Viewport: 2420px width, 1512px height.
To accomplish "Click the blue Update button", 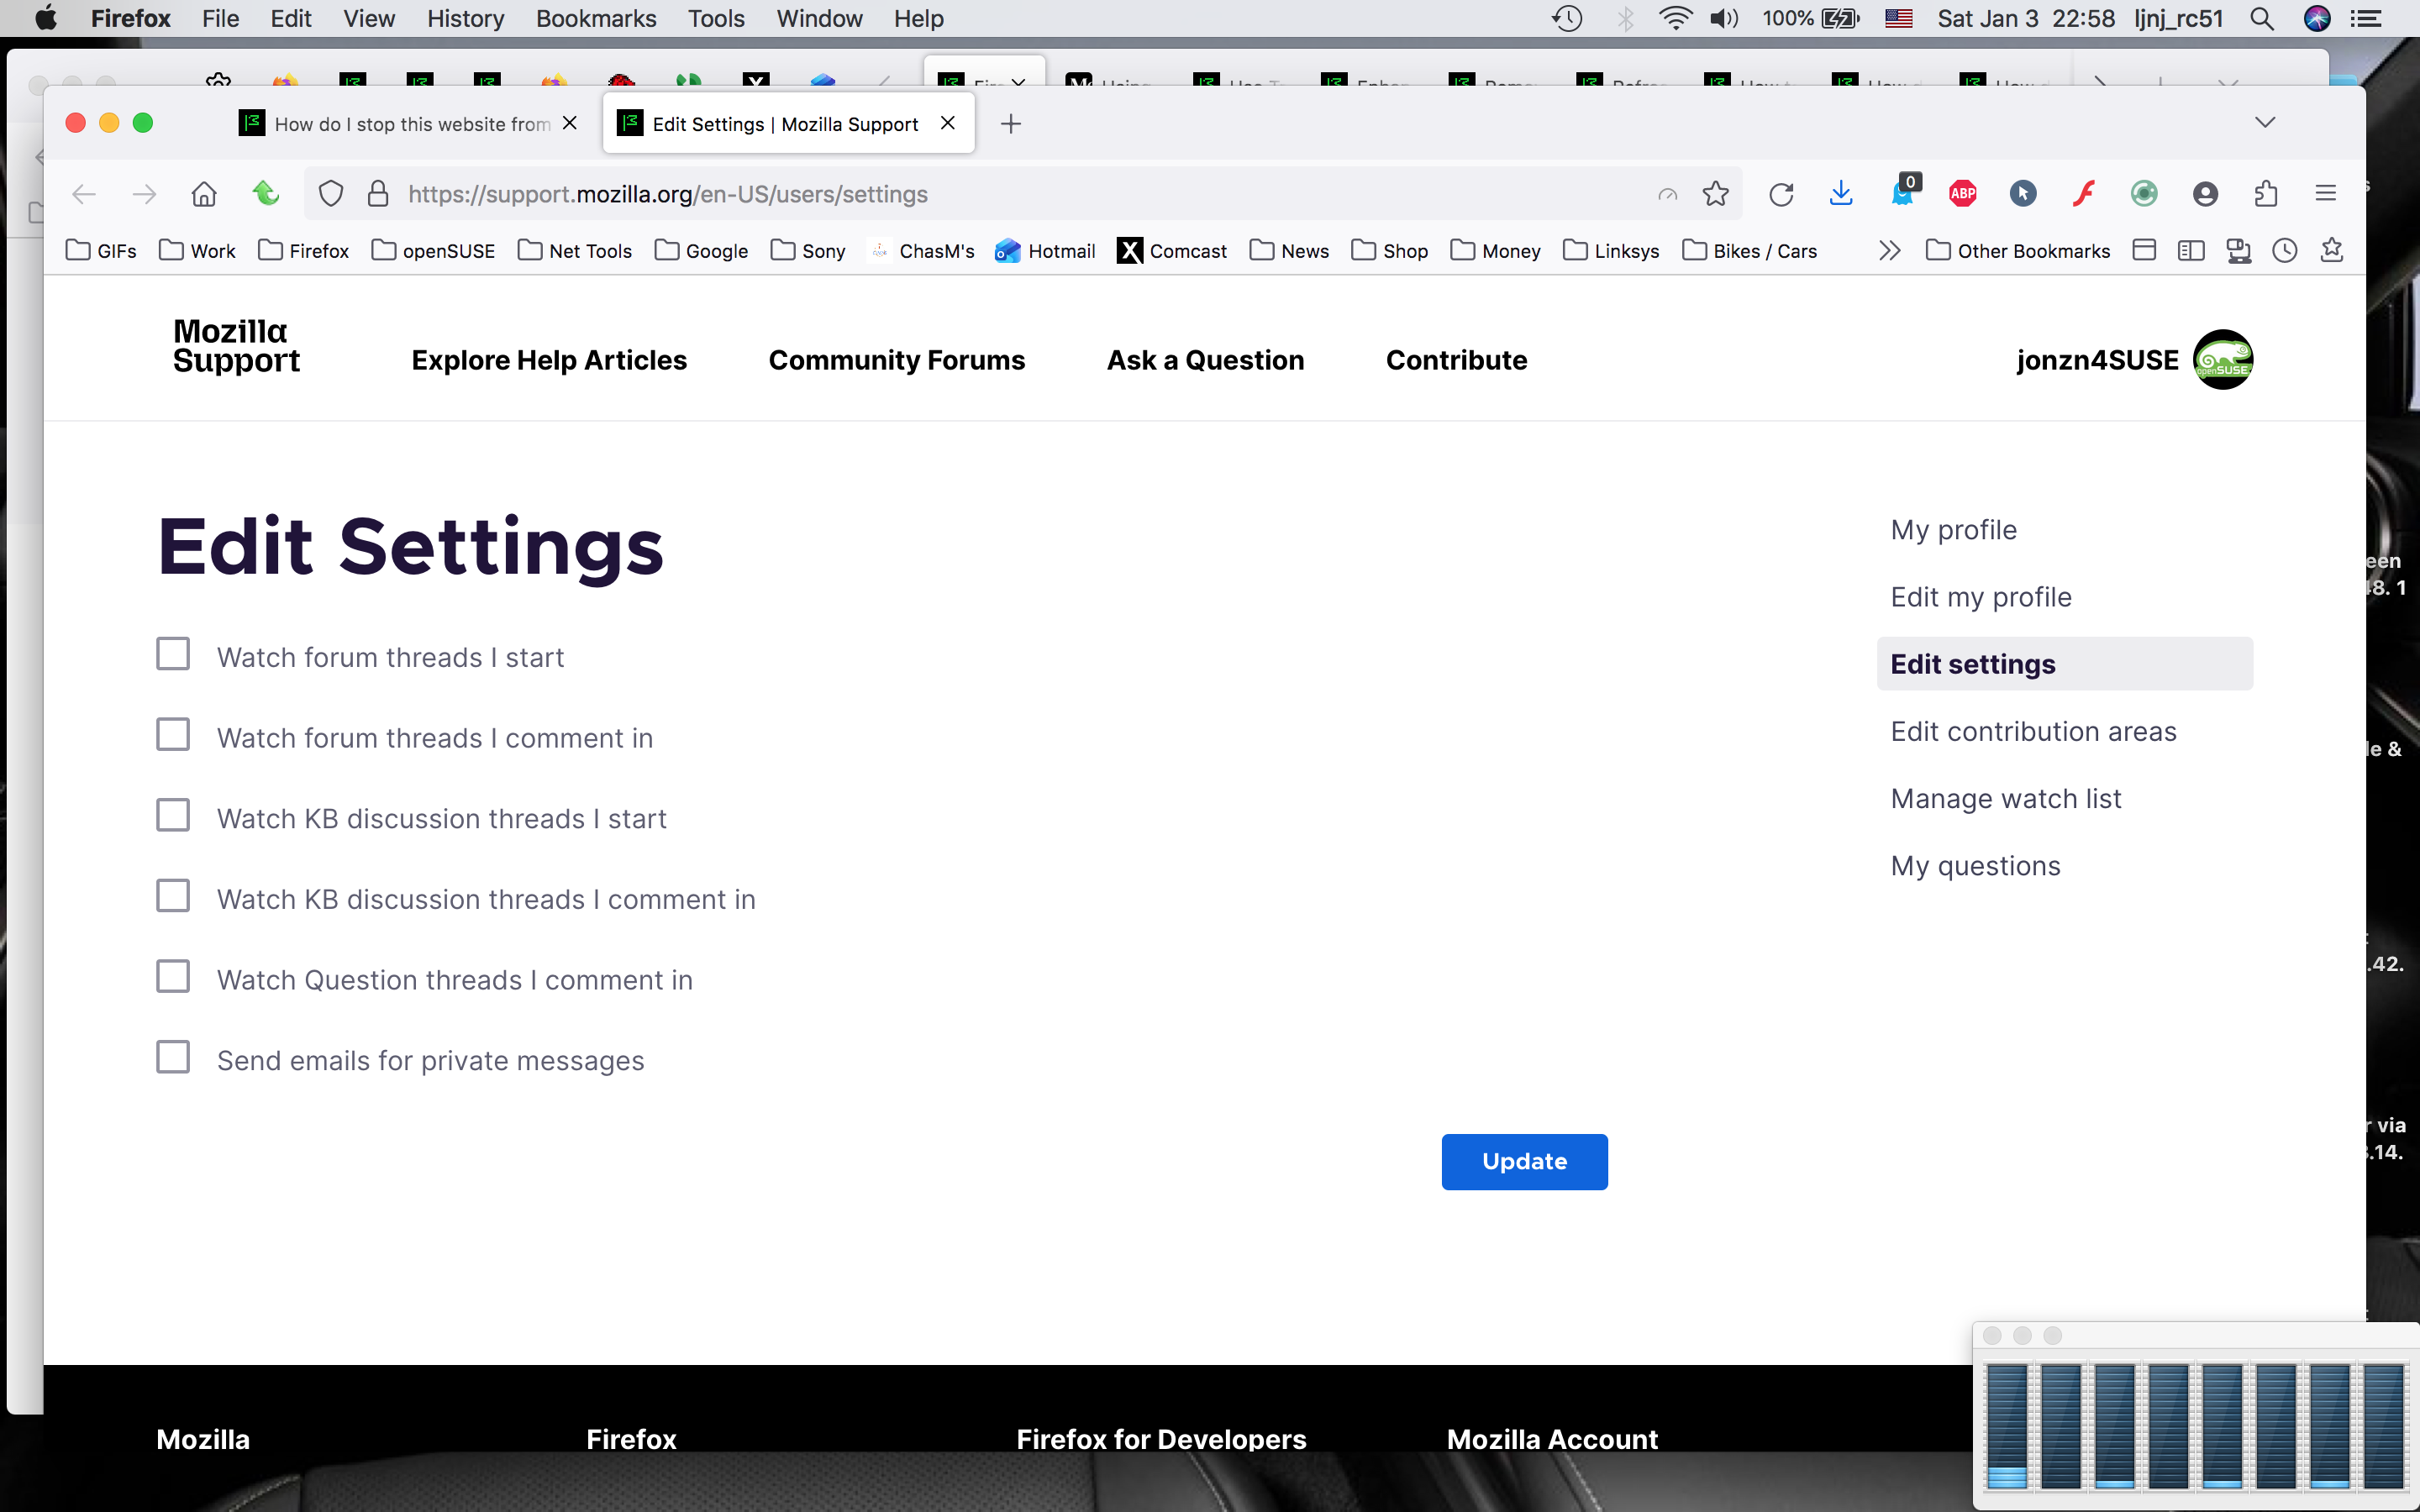I will [x=1524, y=1161].
